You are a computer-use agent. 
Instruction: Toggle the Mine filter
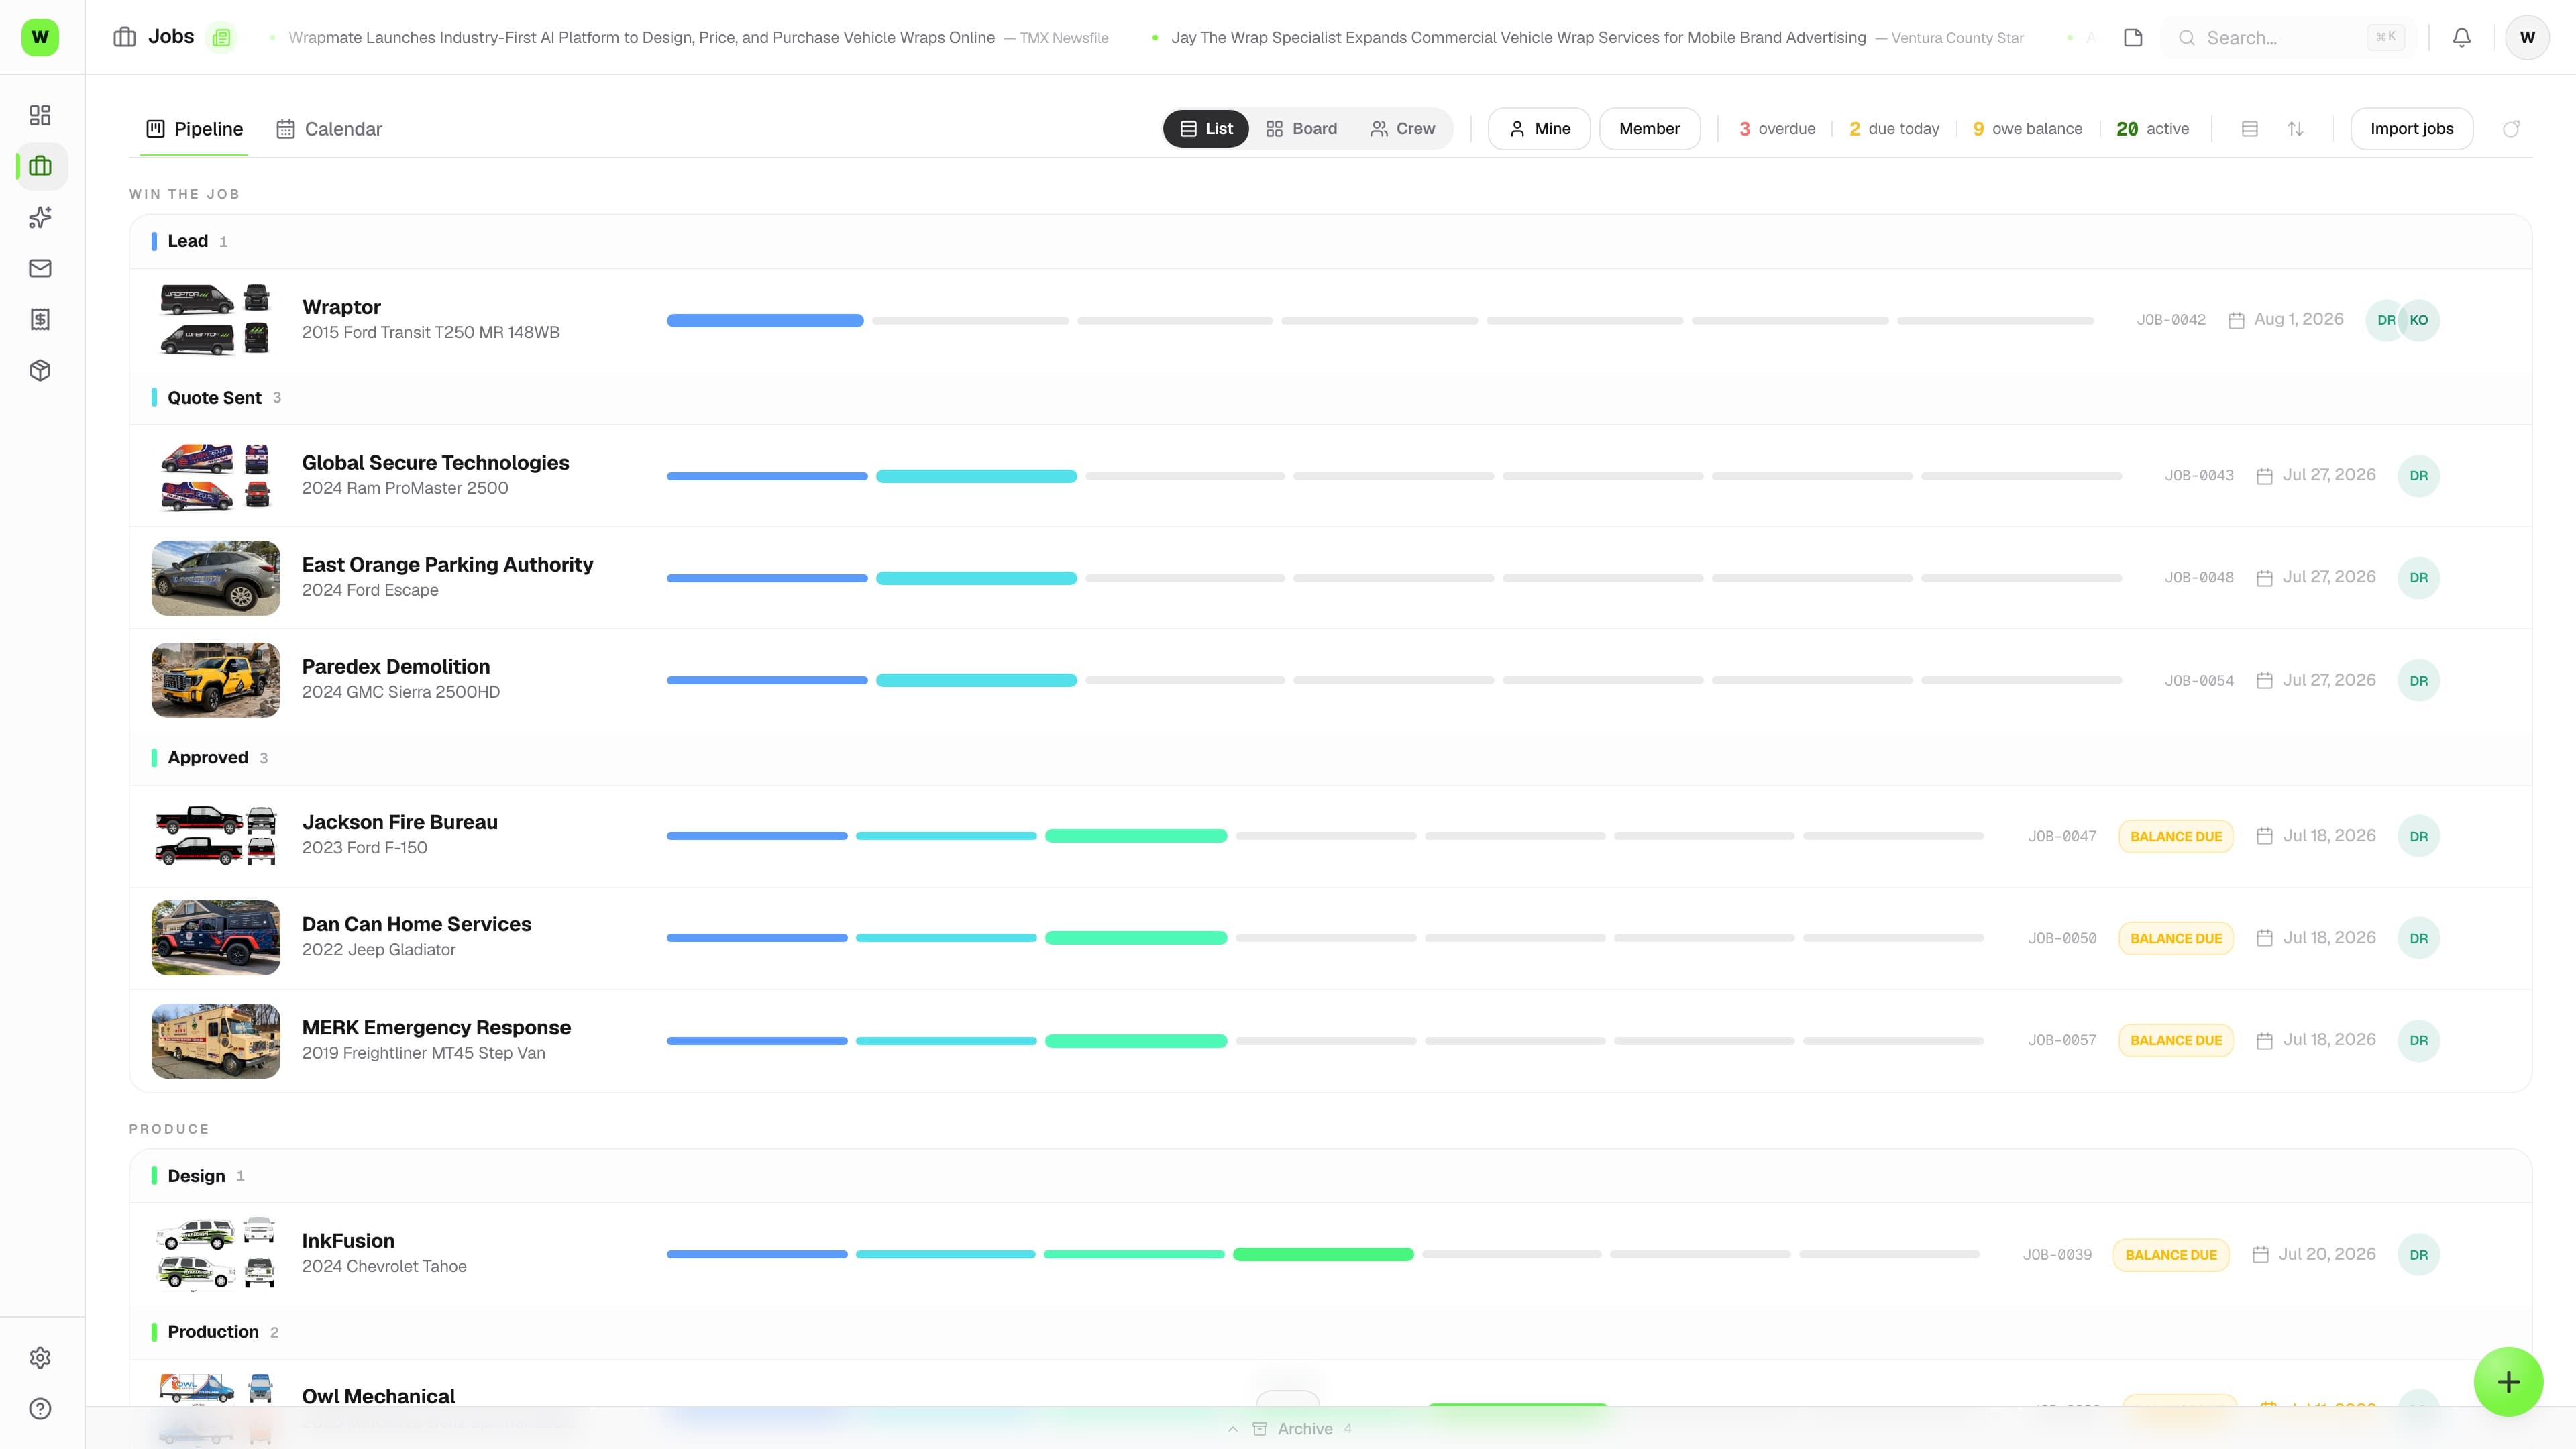(x=1539, y=129)
